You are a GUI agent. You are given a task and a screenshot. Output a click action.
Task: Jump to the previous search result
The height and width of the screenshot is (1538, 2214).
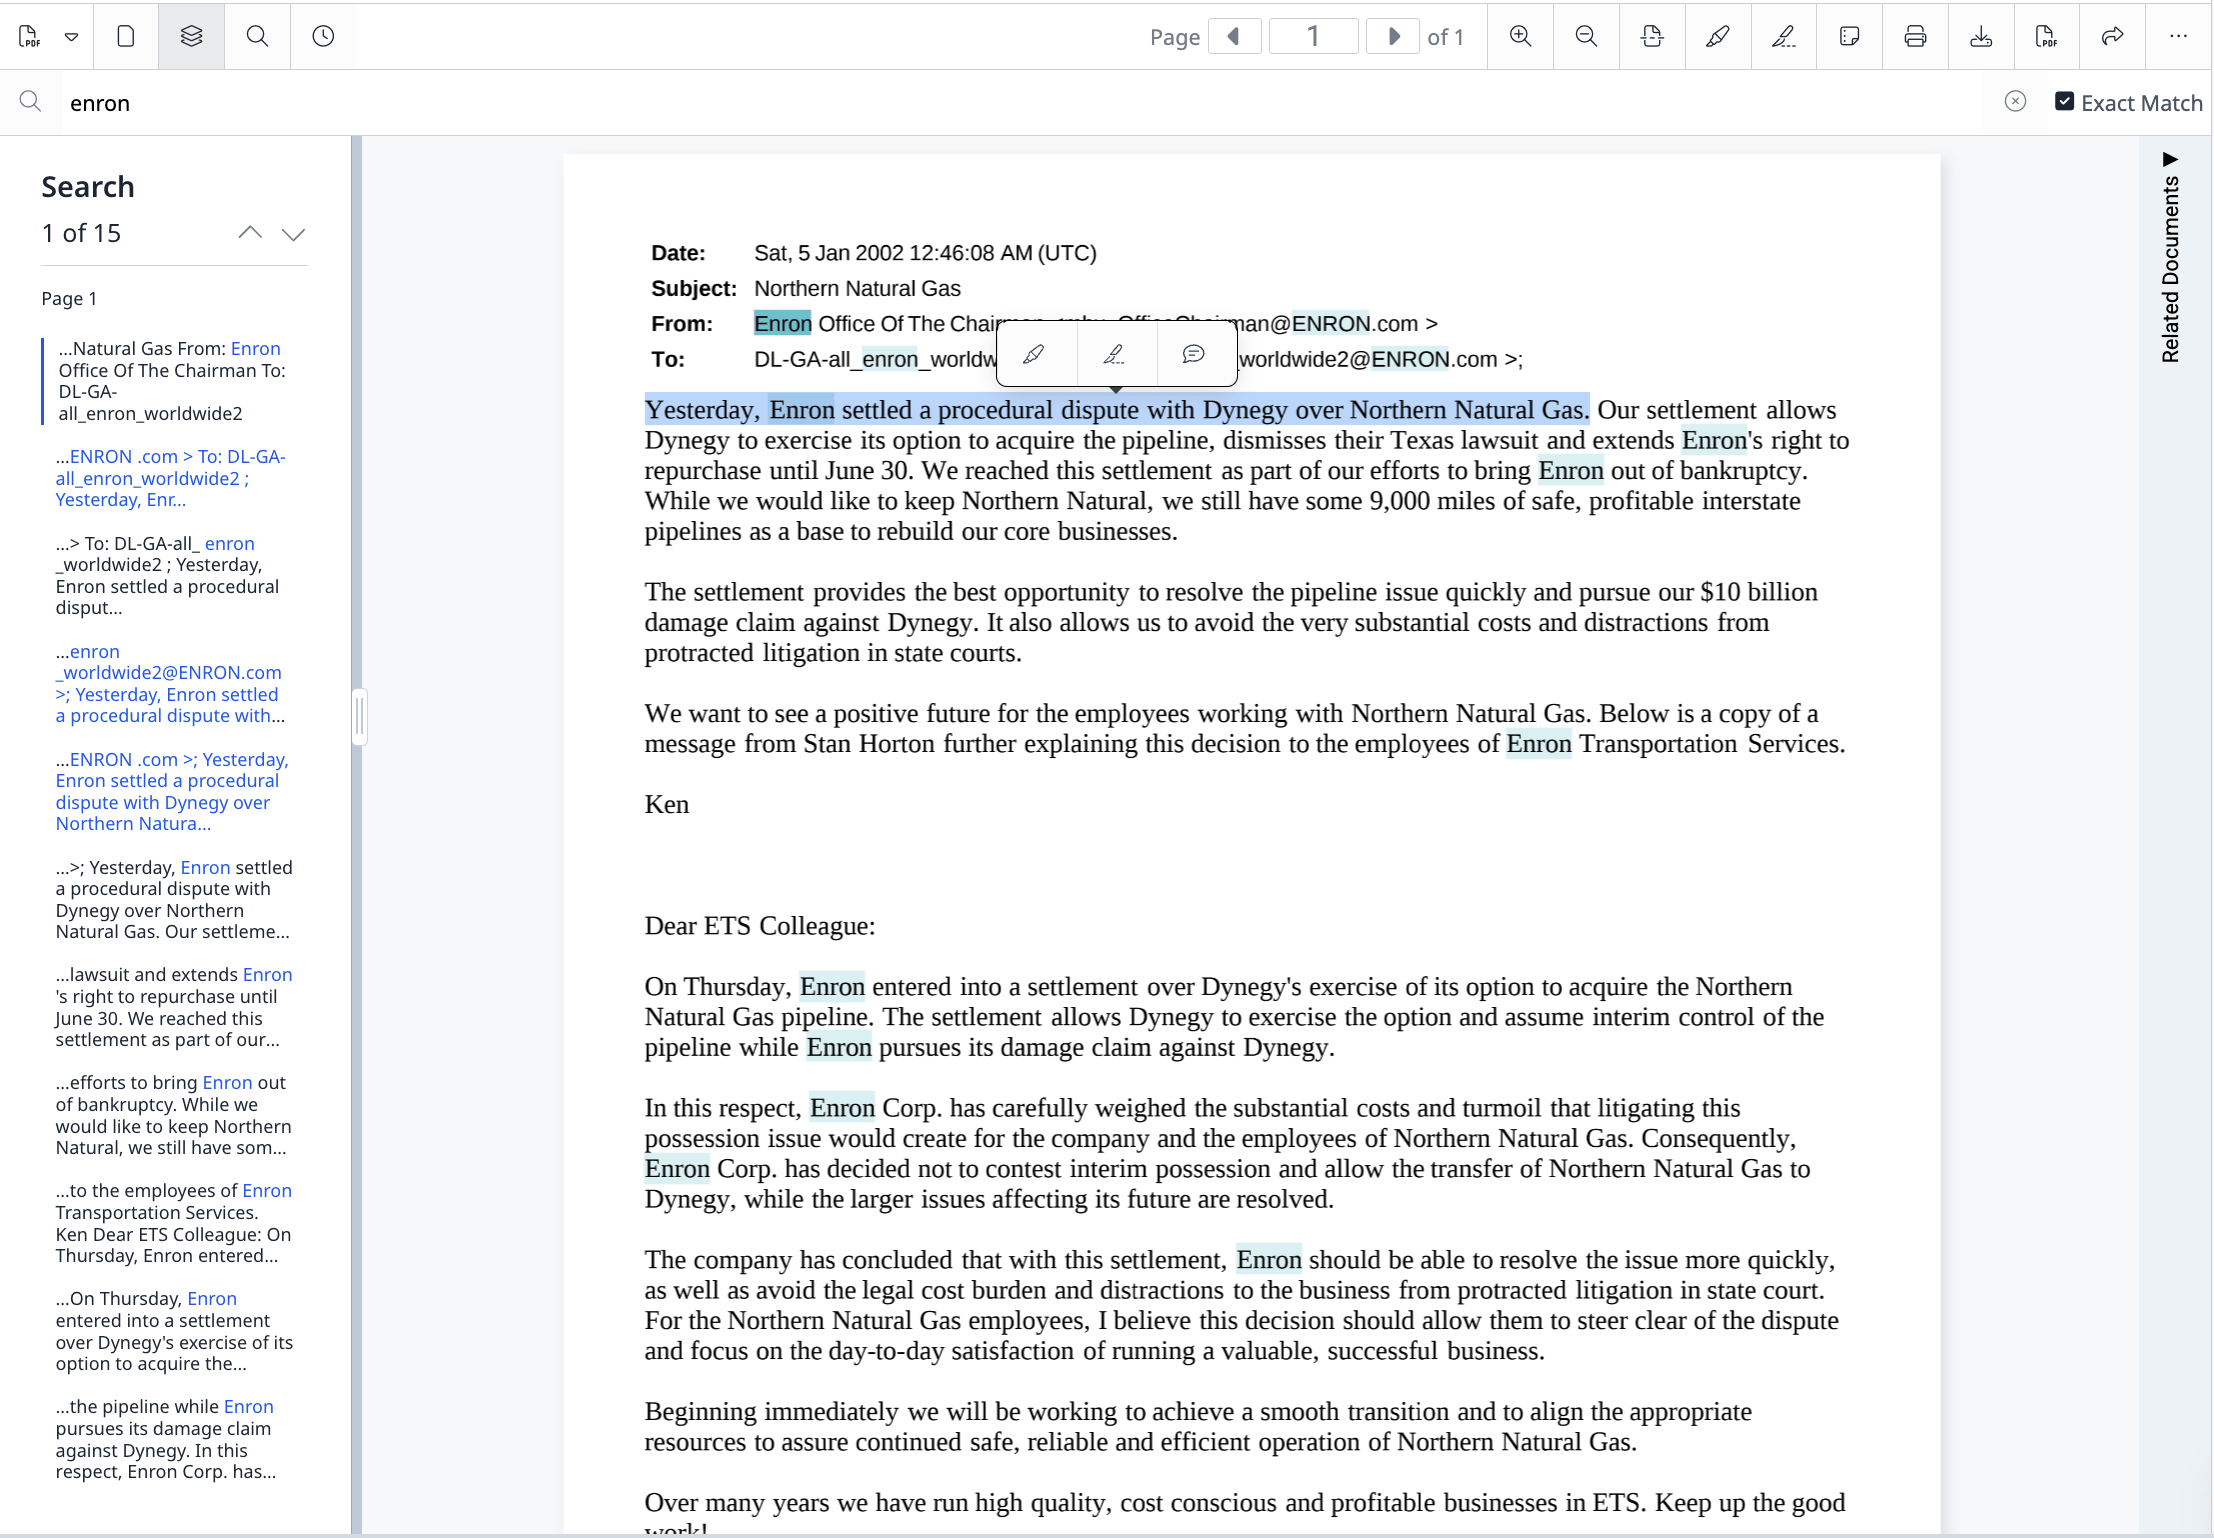click(249, 233)
